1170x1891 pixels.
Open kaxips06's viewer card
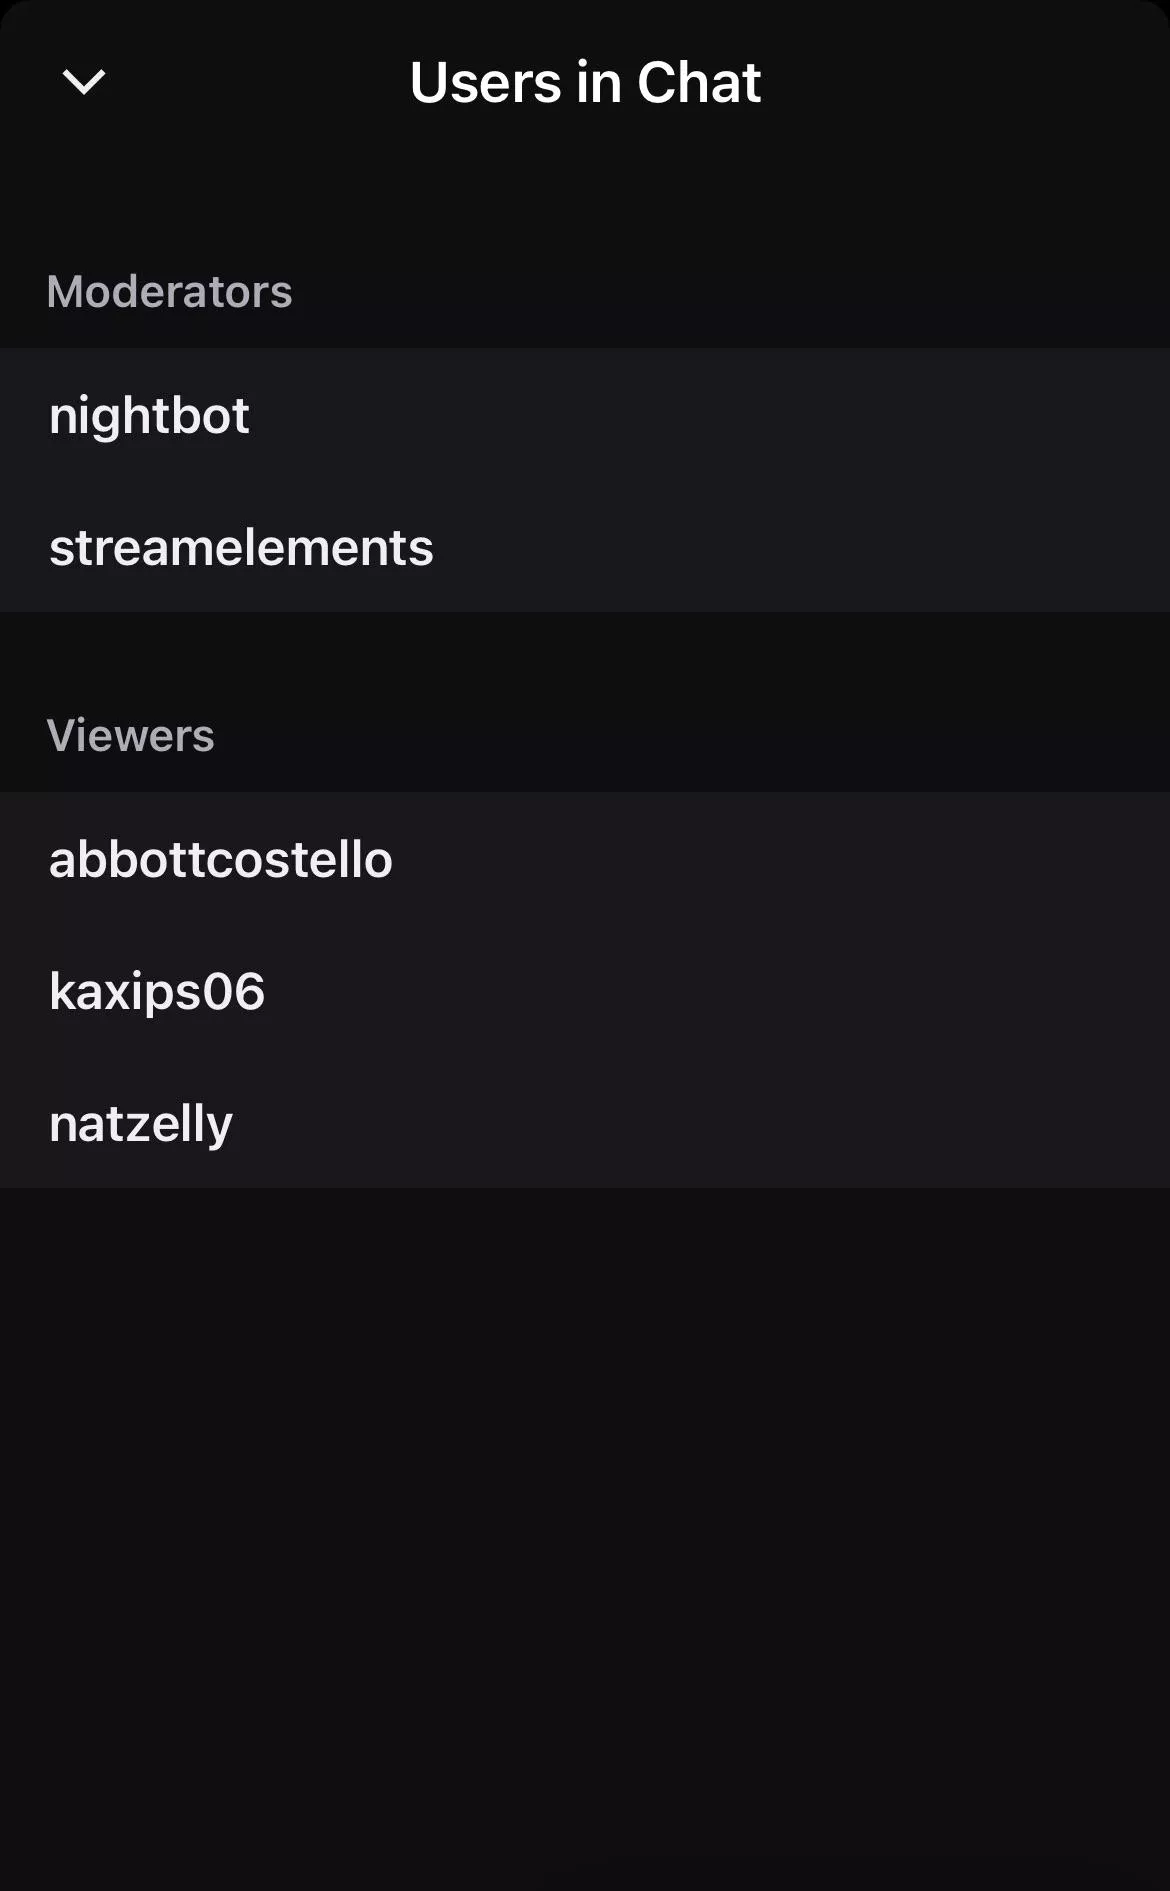coord(157,991)
